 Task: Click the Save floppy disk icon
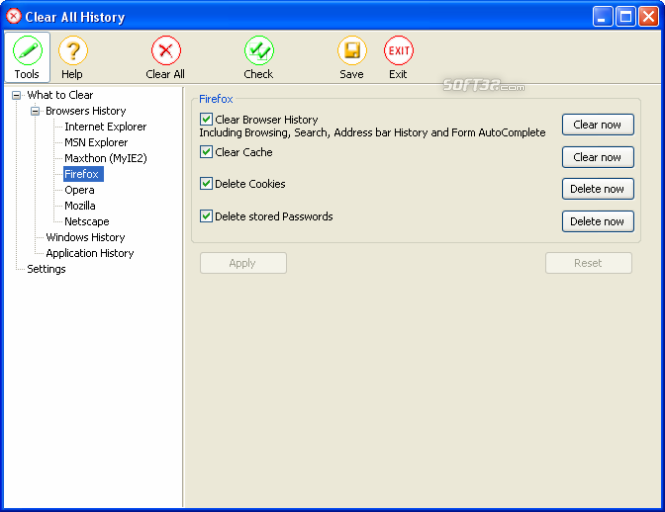352,51
